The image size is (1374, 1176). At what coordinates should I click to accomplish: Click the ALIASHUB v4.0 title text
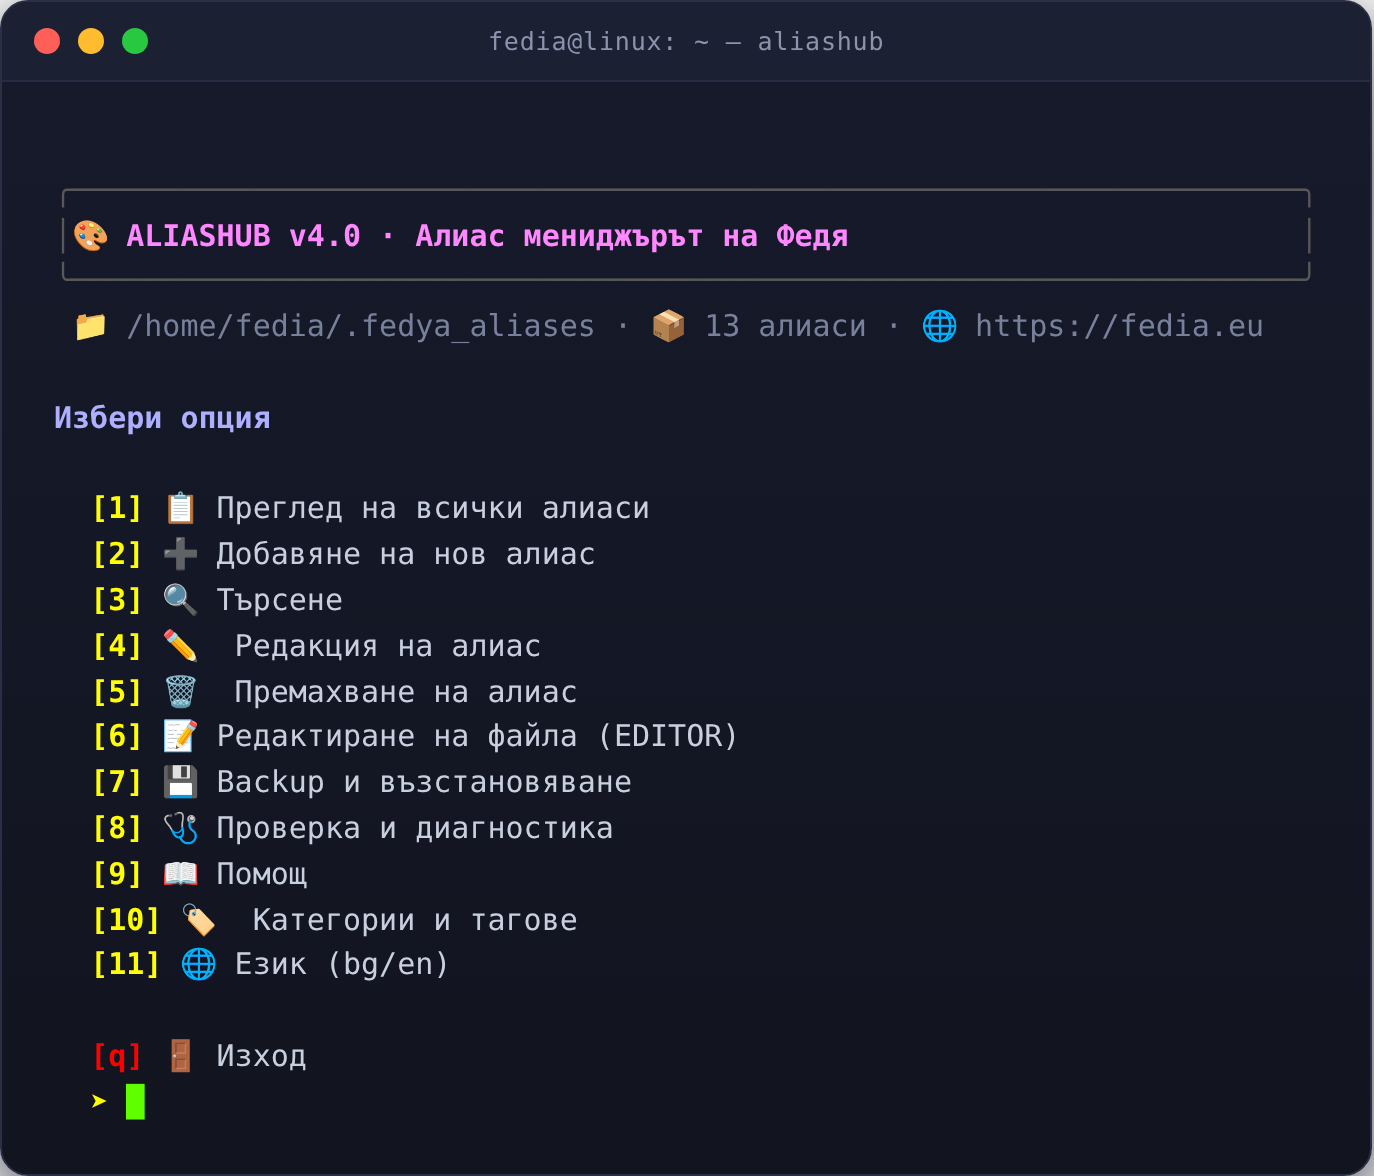click(243, 236)
